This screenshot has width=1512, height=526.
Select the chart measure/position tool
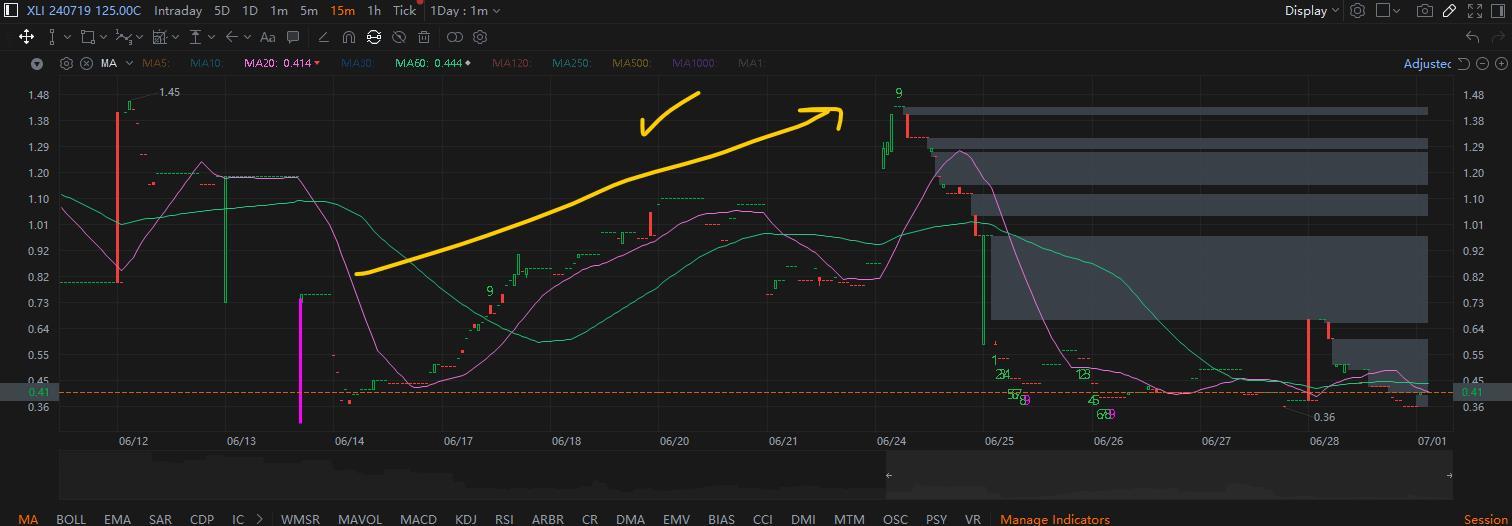(x=160, y=37)
